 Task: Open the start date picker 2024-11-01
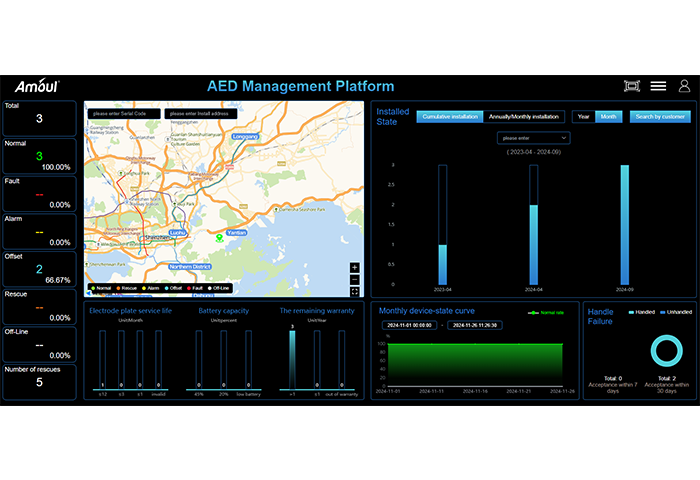click(410, 325)
